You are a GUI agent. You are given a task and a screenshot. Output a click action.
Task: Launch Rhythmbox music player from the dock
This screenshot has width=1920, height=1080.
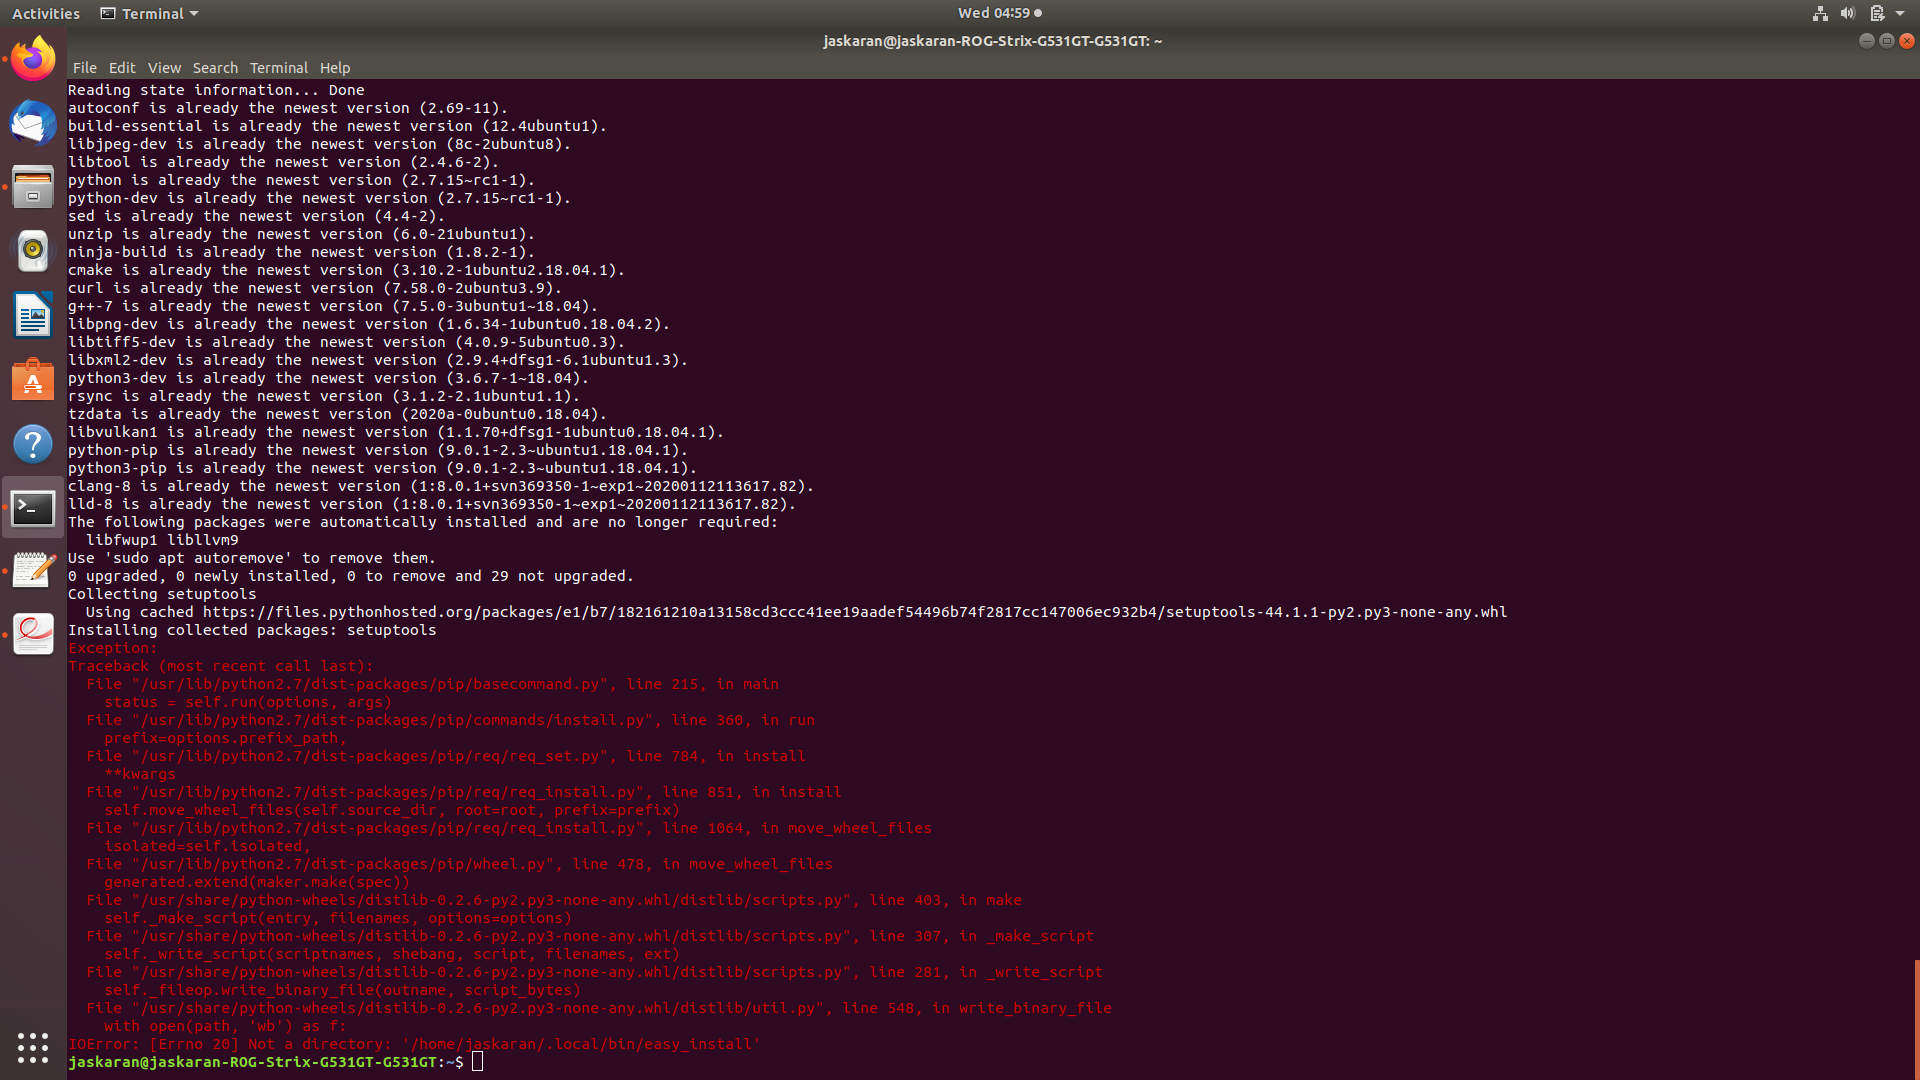tap(33, 251)
